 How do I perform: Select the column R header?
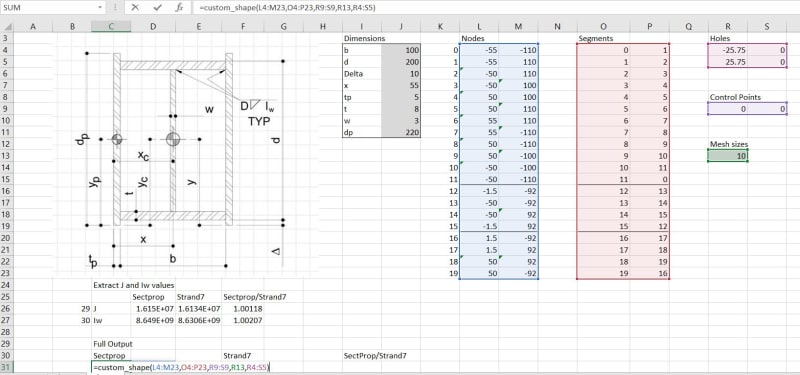728,27
